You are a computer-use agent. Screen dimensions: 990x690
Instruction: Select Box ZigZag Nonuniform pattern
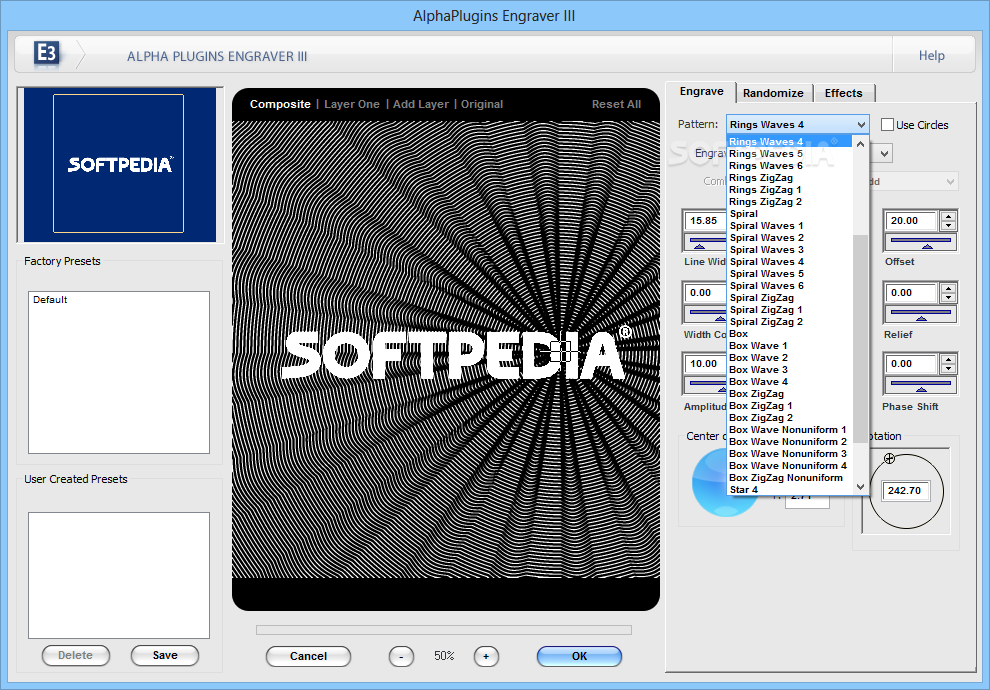point(790,477)
